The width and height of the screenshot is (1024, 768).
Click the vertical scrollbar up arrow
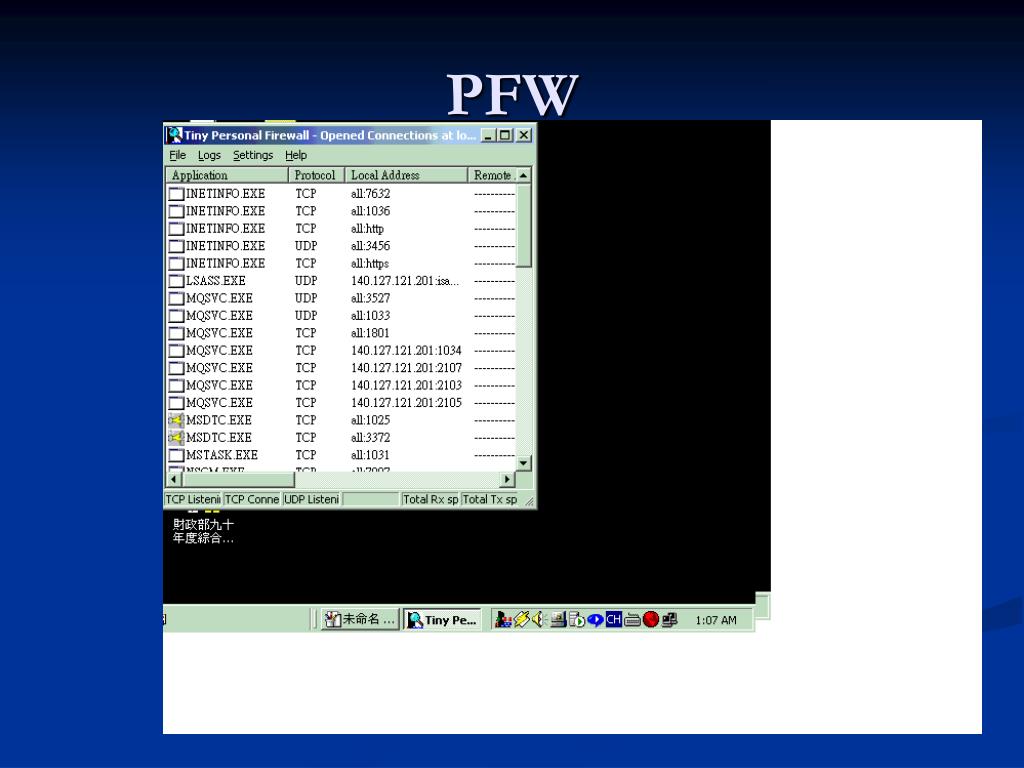[x=524, y=176]
